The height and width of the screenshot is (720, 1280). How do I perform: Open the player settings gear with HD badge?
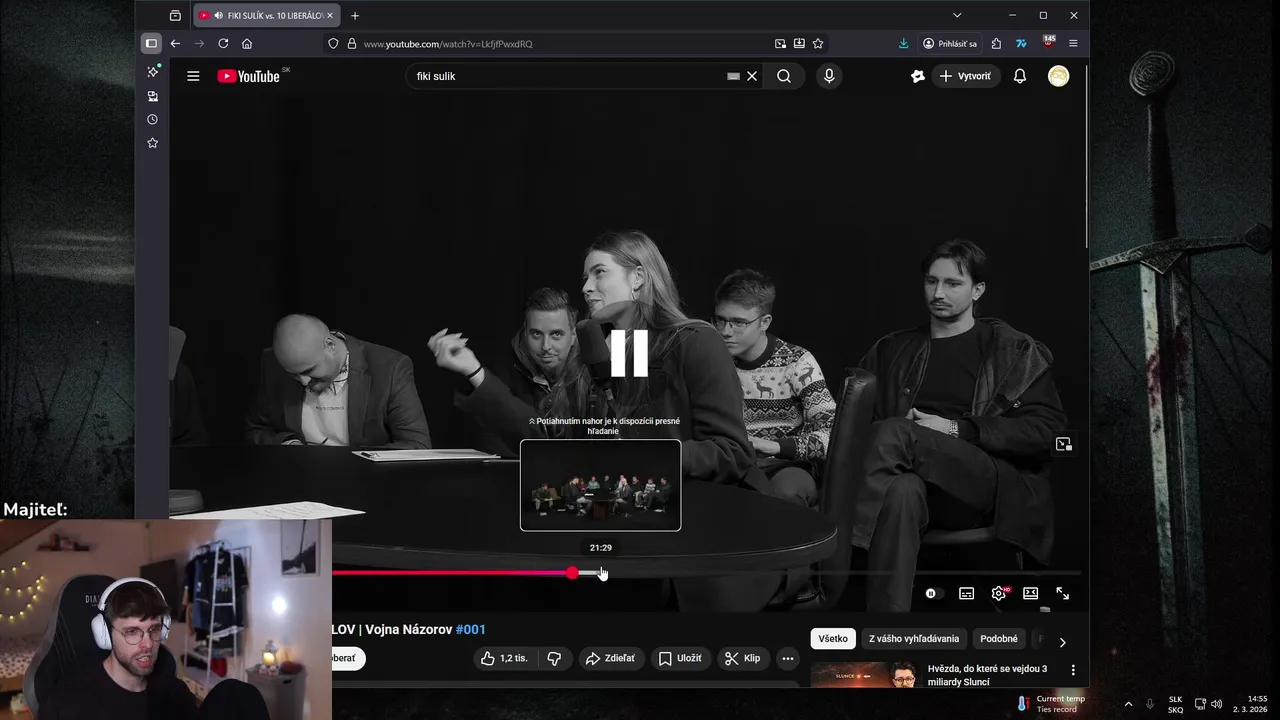pos(999,593)
